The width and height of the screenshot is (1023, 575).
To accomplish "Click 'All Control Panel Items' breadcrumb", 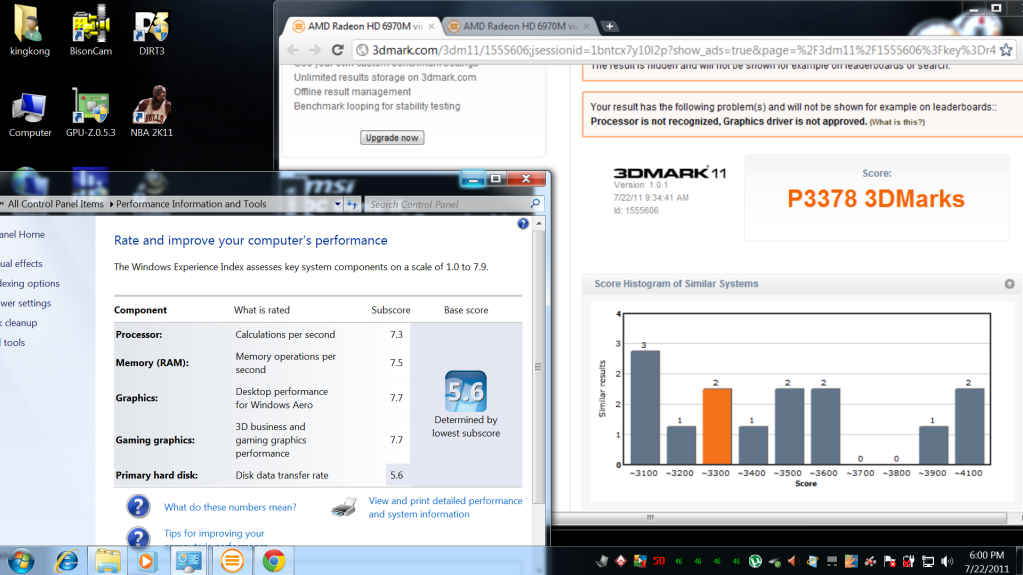I will coord(55,204).
